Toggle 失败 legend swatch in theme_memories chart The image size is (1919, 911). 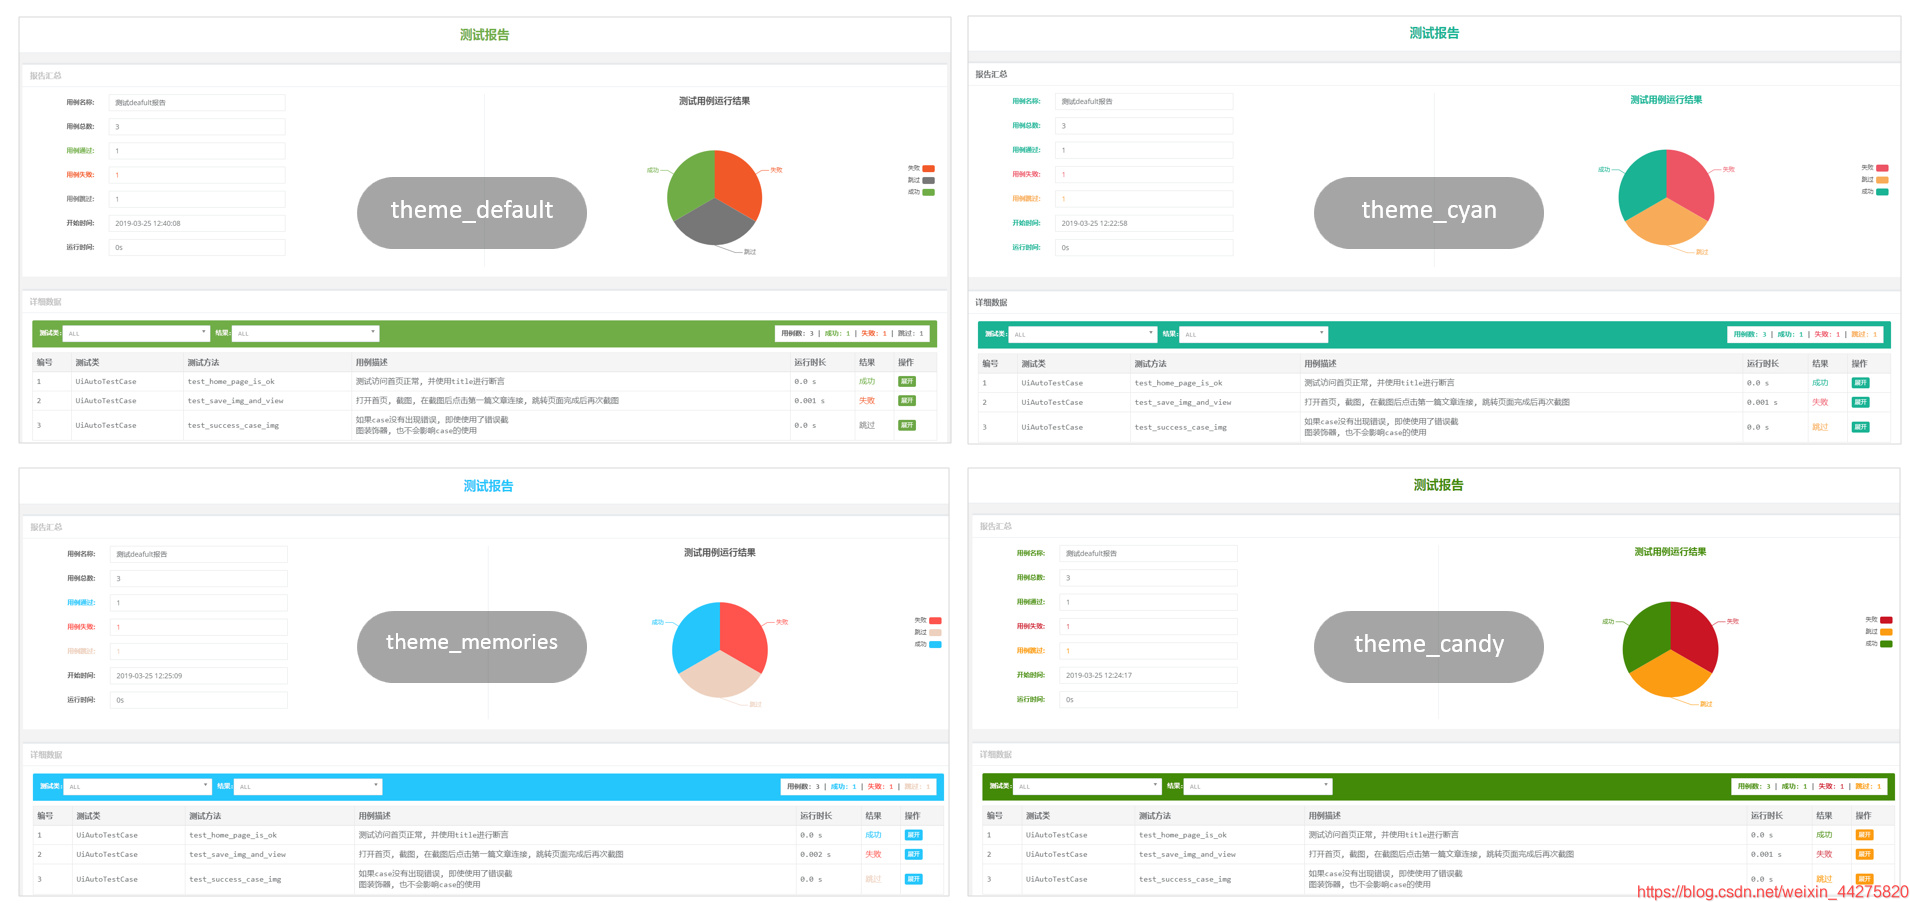click(x=935, y=621)
